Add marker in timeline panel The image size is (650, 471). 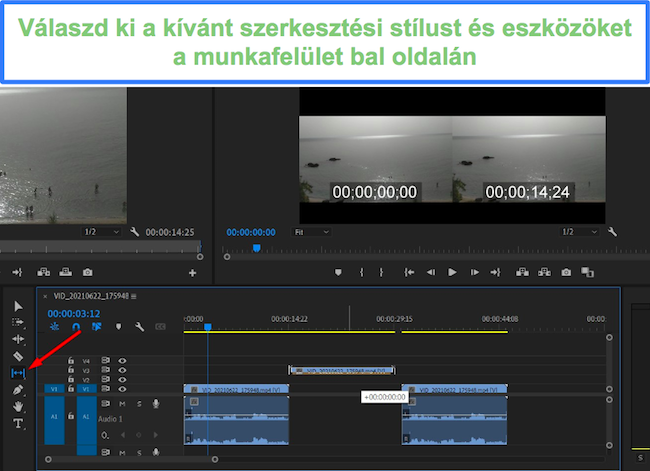119,327
